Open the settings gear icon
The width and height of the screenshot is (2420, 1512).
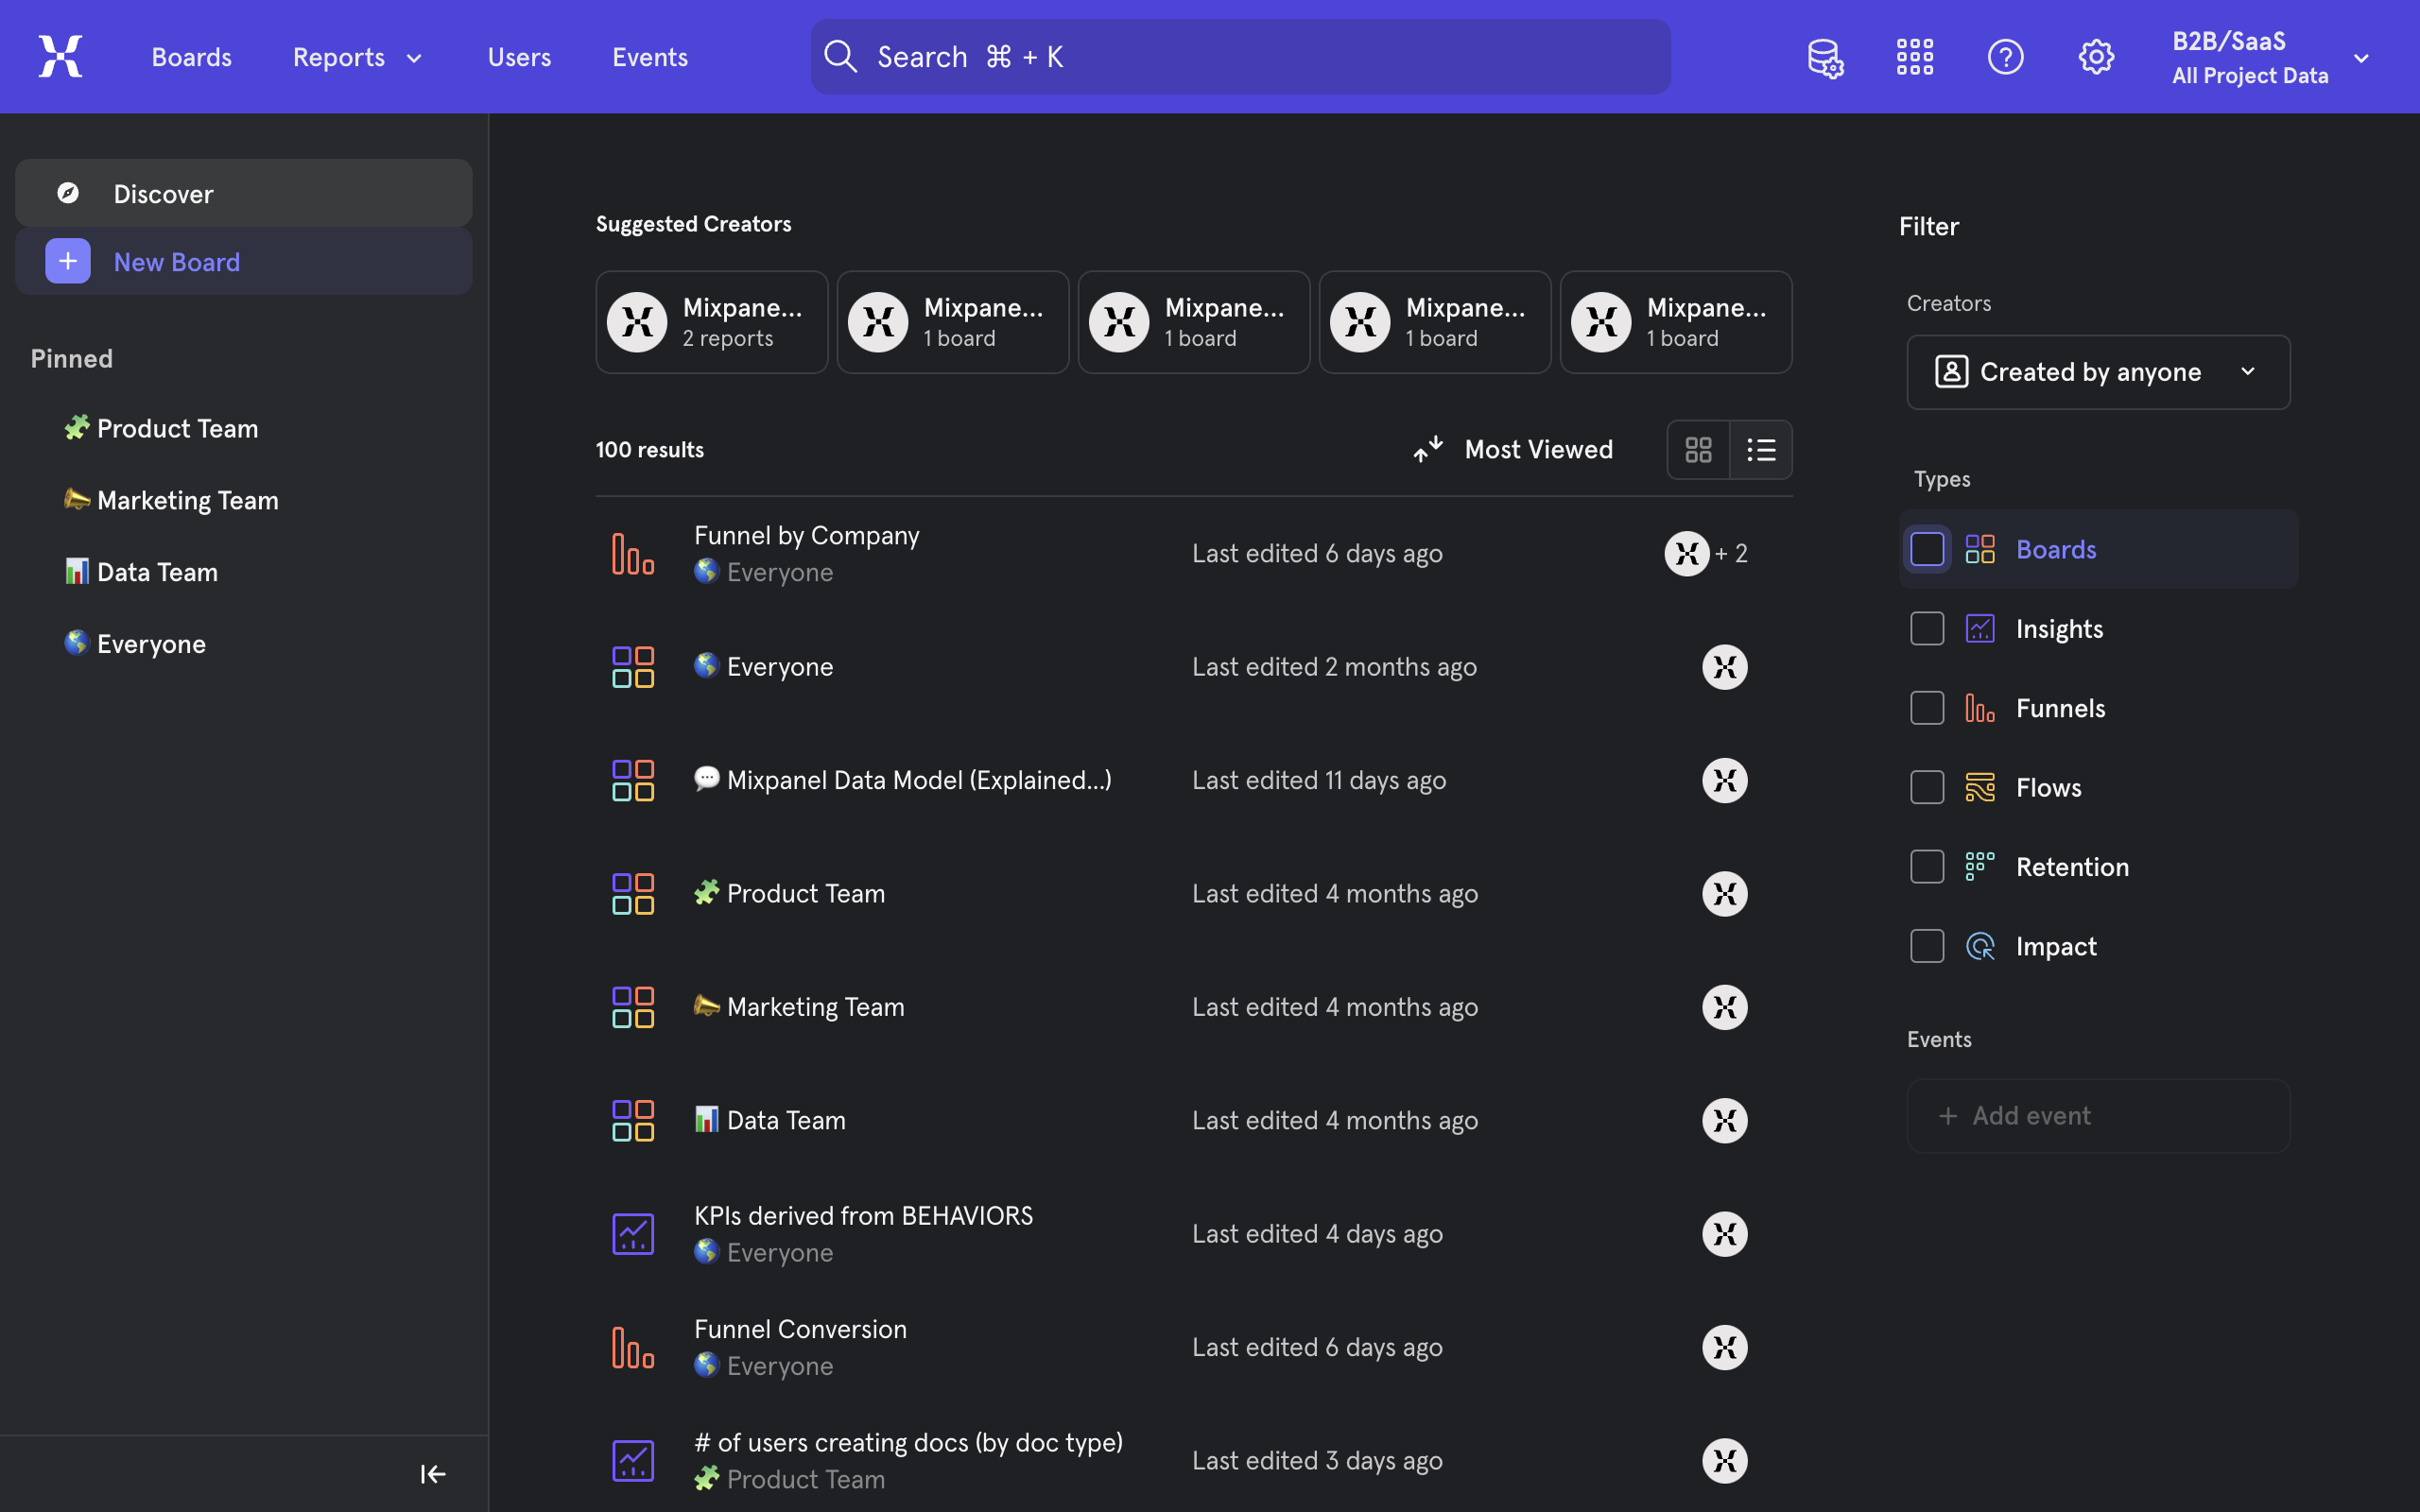pos(2096,57)
